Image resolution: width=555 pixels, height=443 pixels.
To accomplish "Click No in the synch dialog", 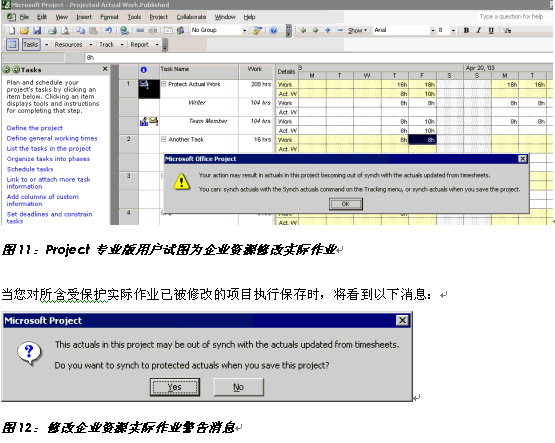I will coord(239,387).
